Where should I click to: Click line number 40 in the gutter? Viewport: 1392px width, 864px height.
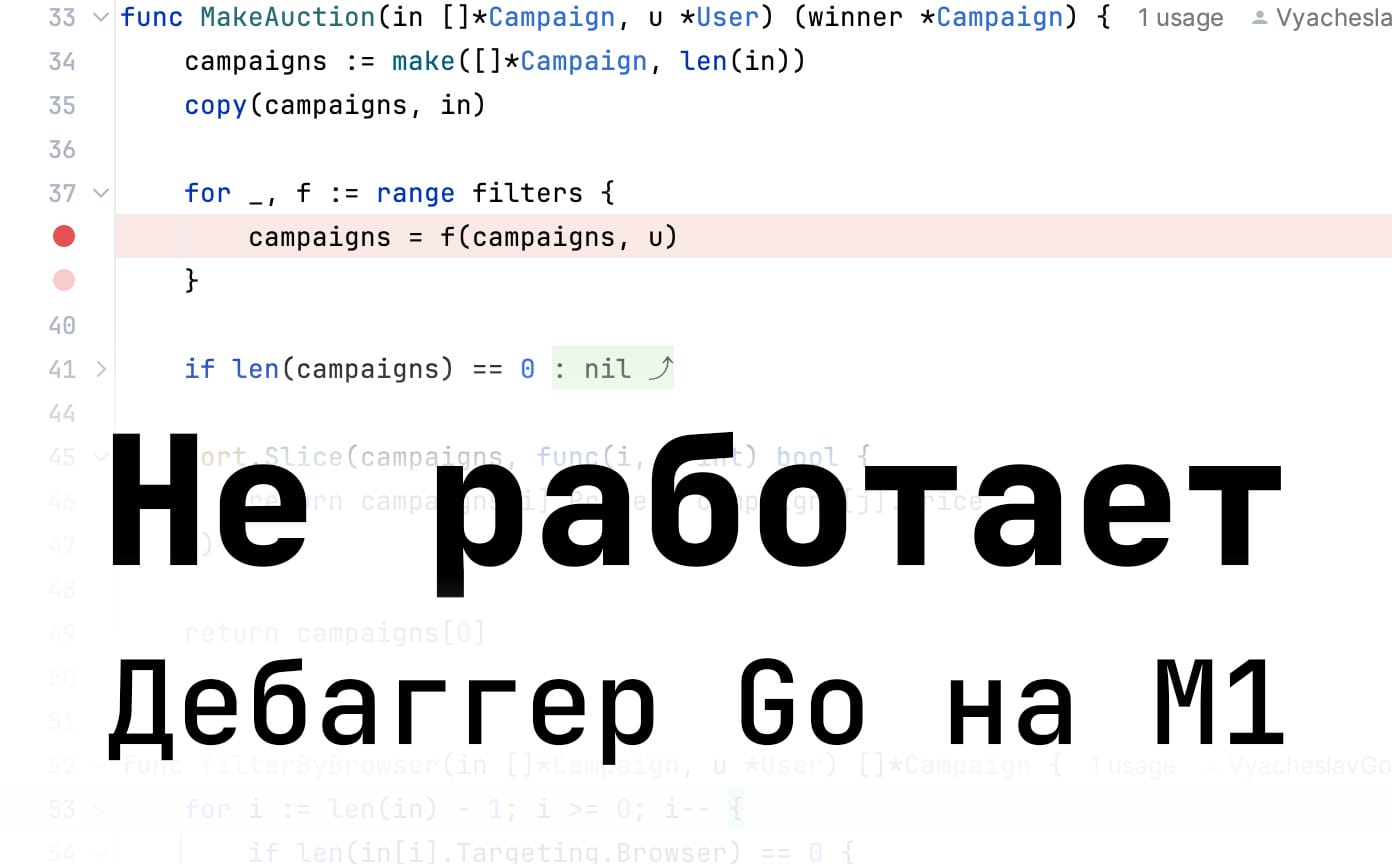pyautogui.click(x=62, y=326)
